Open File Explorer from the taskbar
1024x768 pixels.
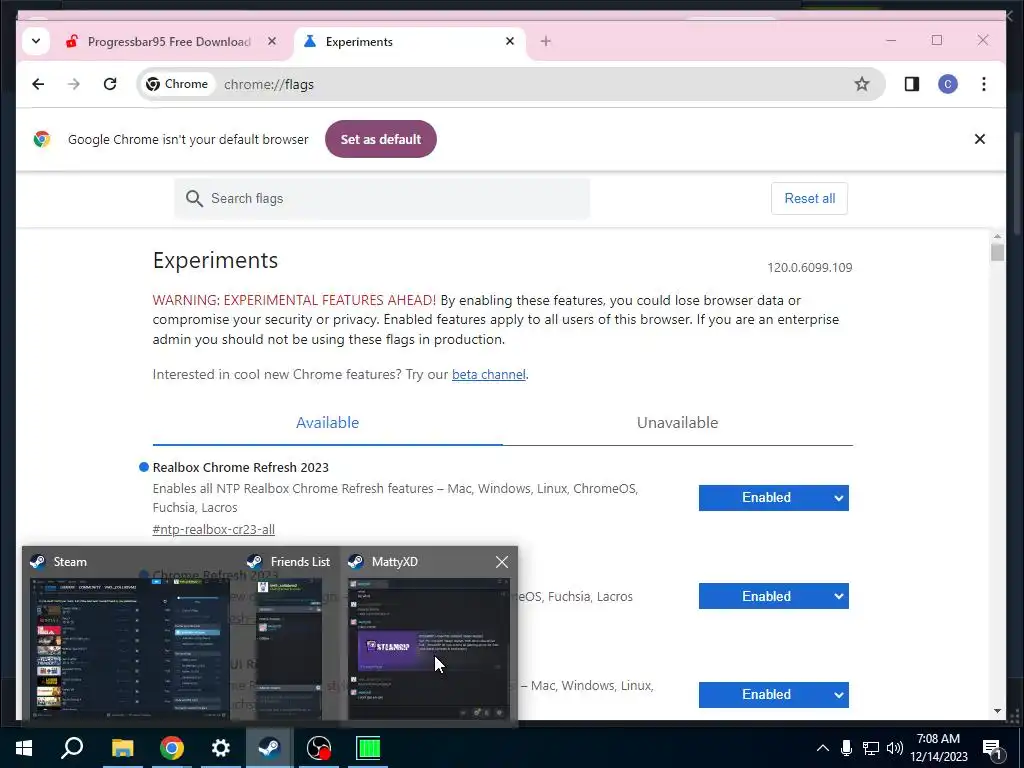[x=122, y=748]
